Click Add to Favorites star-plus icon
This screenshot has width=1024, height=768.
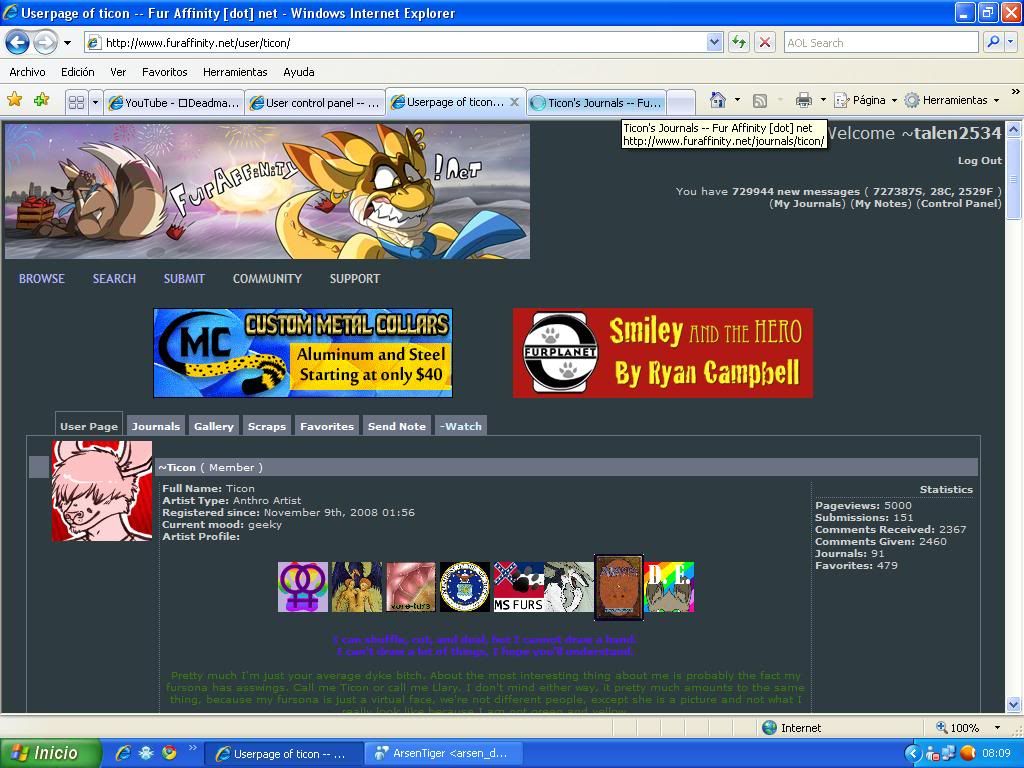(x=41, y=100)
